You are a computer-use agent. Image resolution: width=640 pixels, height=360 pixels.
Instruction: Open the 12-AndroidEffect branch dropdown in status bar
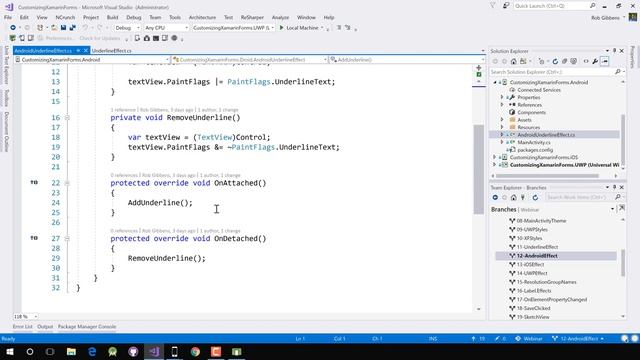tap(578, 339)
